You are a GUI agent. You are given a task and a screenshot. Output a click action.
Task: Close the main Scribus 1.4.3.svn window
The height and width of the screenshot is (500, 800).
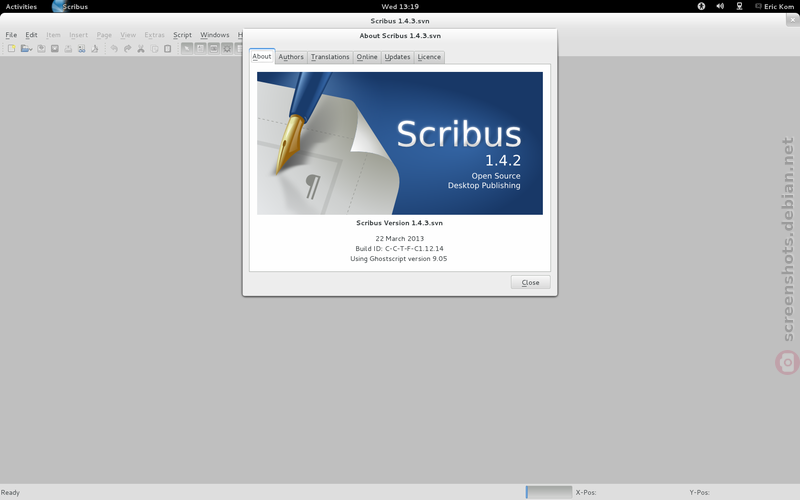(792, 20)
